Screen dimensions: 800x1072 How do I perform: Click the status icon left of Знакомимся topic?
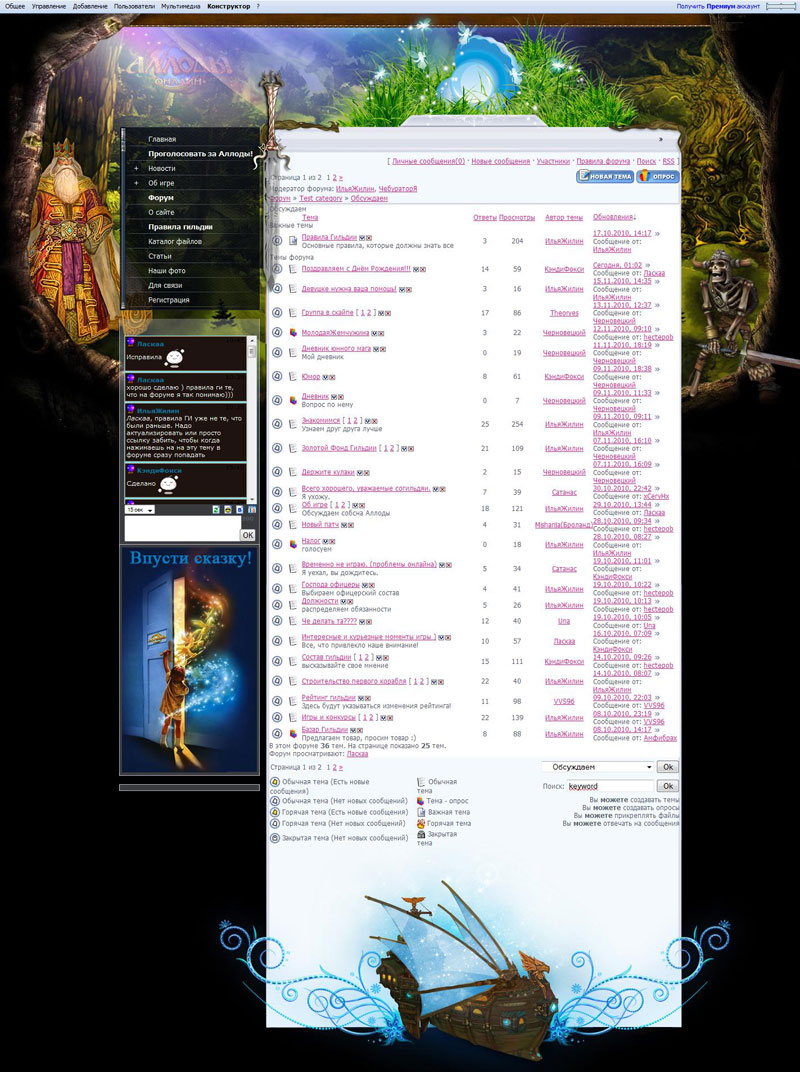pyautogui.click(x=277, y=424)
